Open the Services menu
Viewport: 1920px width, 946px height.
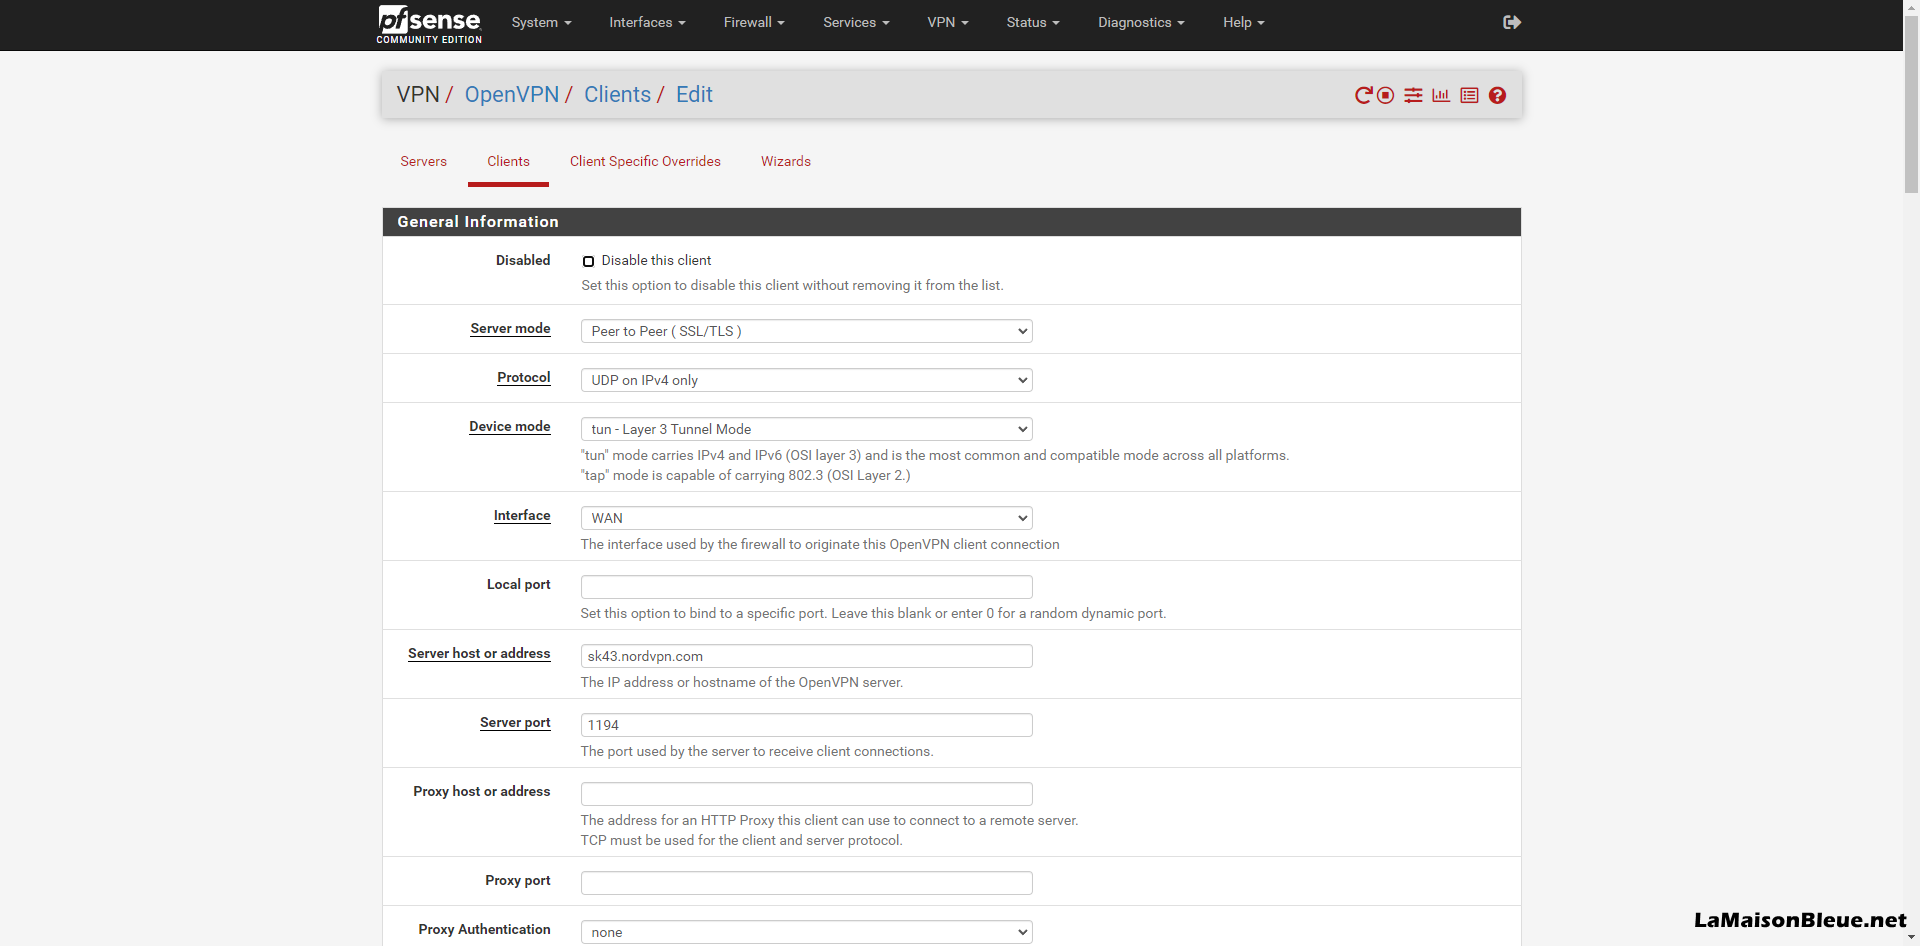pos(856,22)
